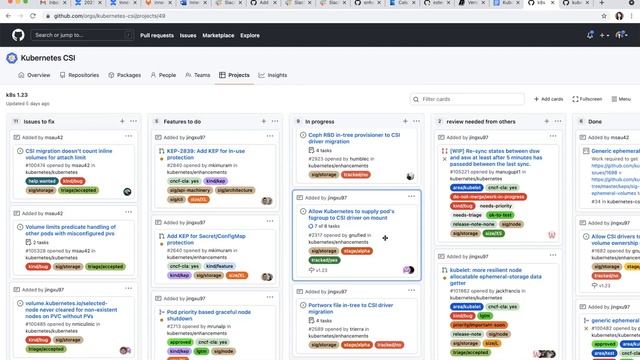Open Pod priority based graceful node shutdown link
Viewport: 640px width, 360px height.
tap(209, 315)
